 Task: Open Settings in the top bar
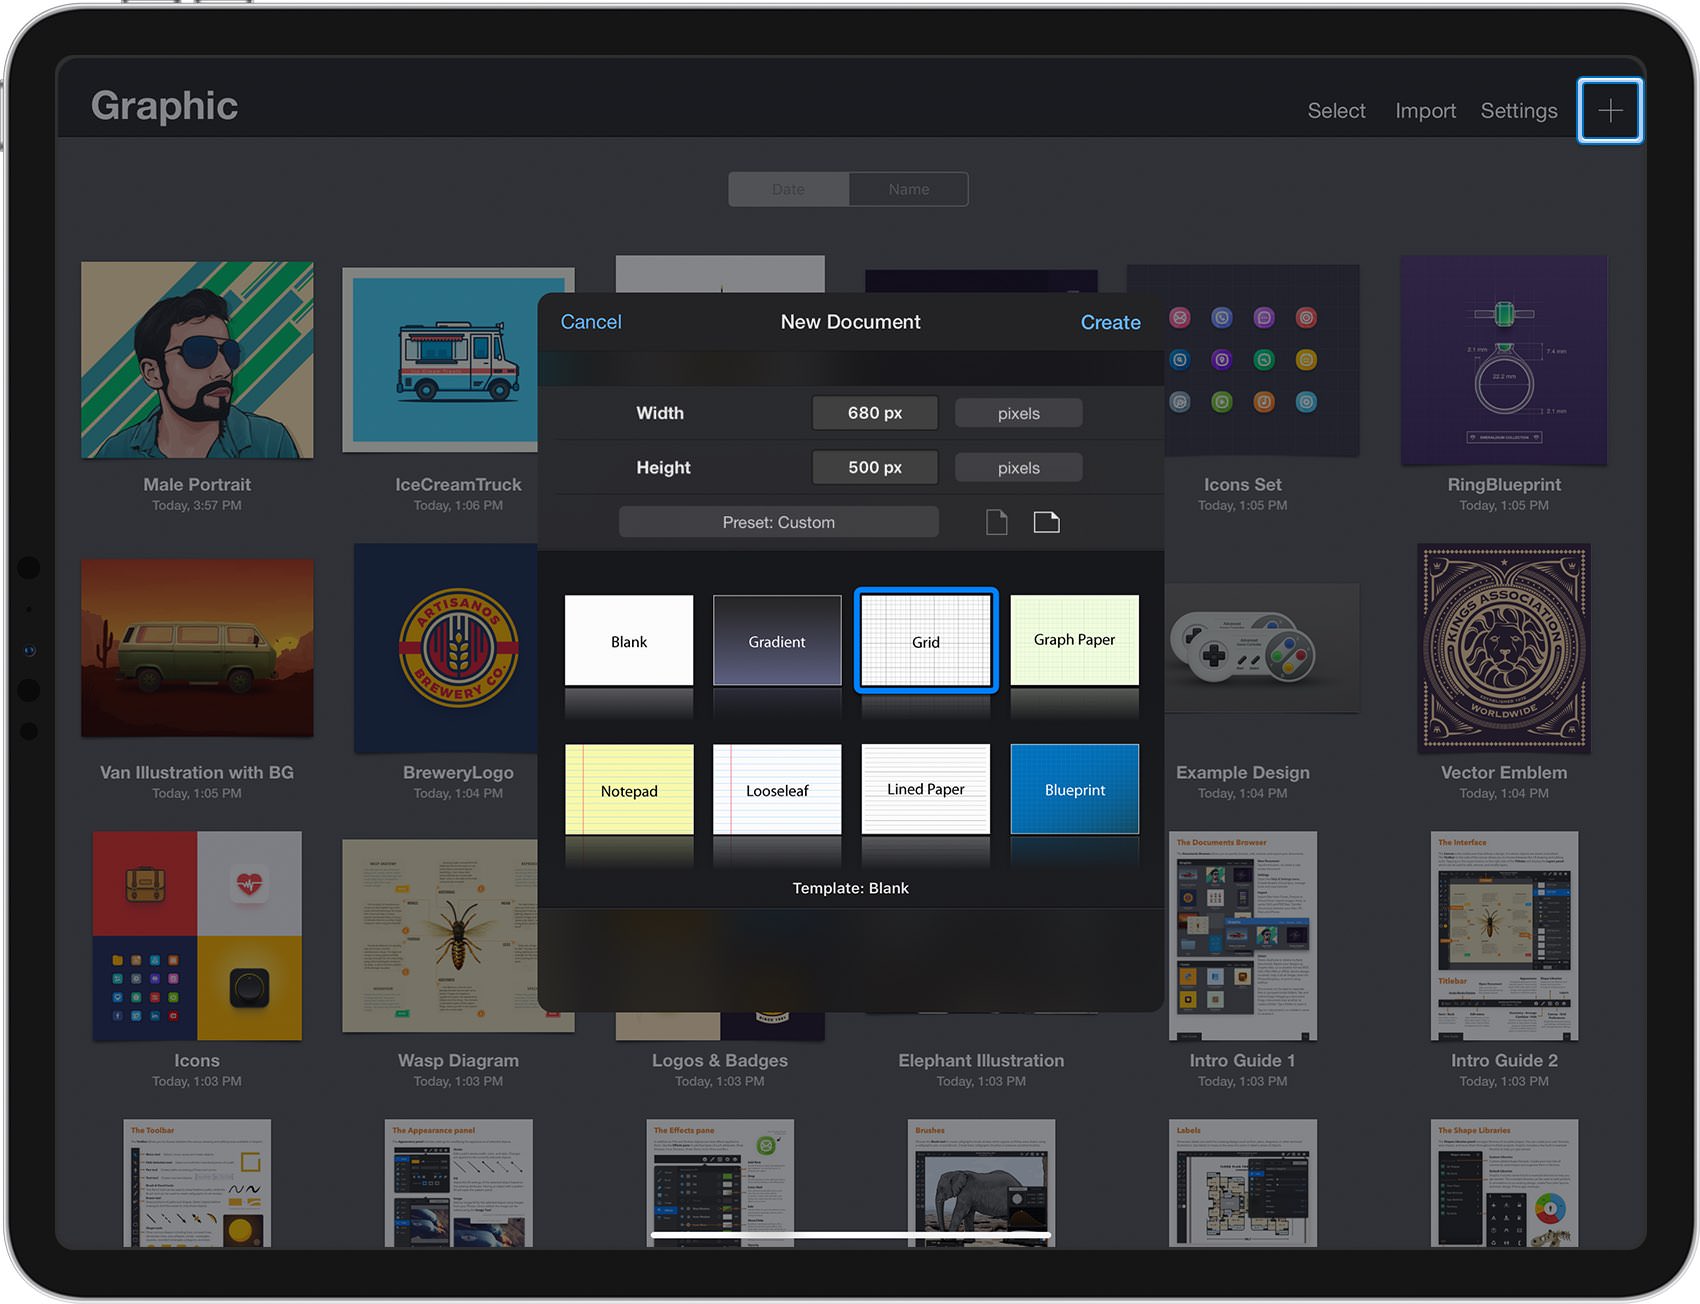coord(1519,111)
